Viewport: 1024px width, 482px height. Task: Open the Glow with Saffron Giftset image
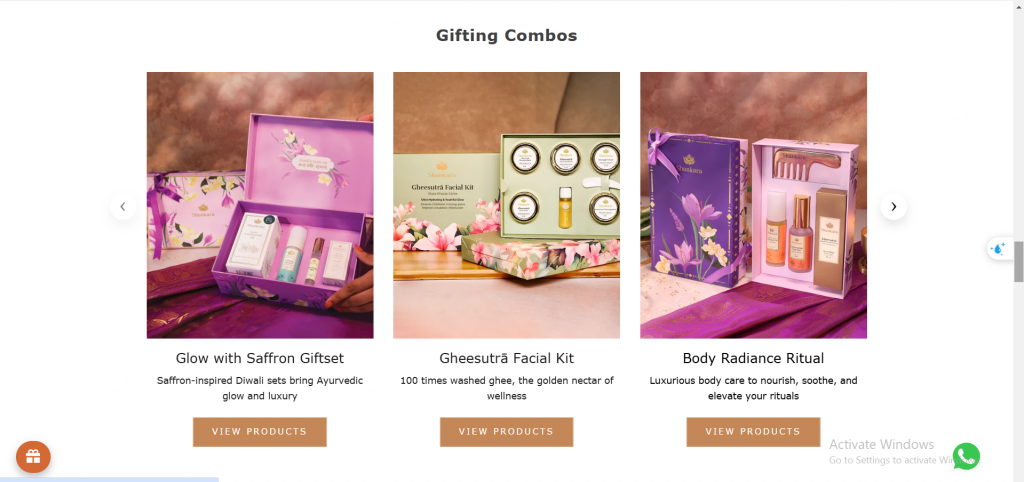pos(260,205)
